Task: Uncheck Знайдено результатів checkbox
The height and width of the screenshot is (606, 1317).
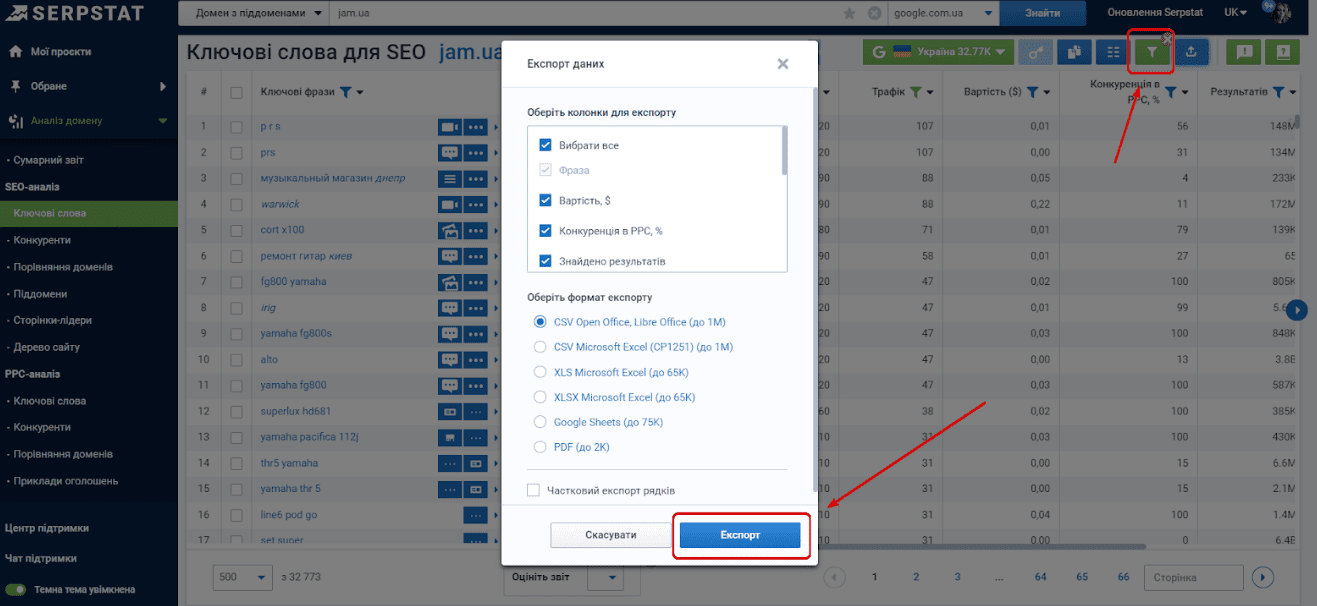Action: click(x=545, y=261)
